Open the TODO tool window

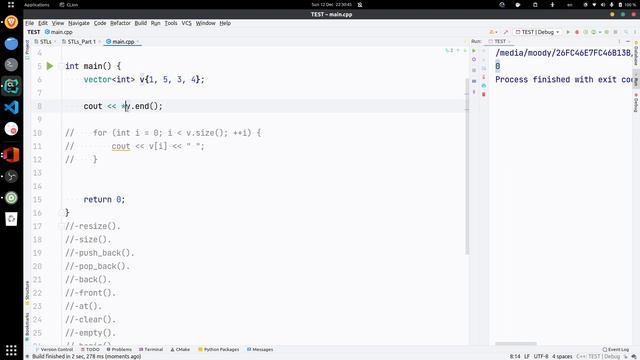pyautogui.click(x=90, y=349)
